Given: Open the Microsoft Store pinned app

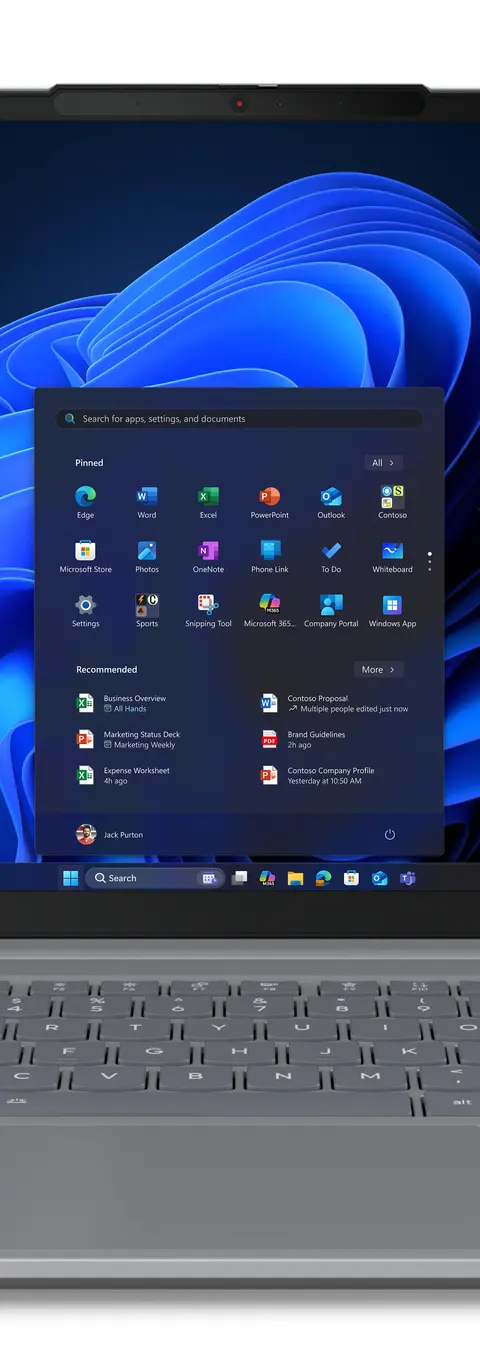Looking at the screenshot, I should pos(85,556).
